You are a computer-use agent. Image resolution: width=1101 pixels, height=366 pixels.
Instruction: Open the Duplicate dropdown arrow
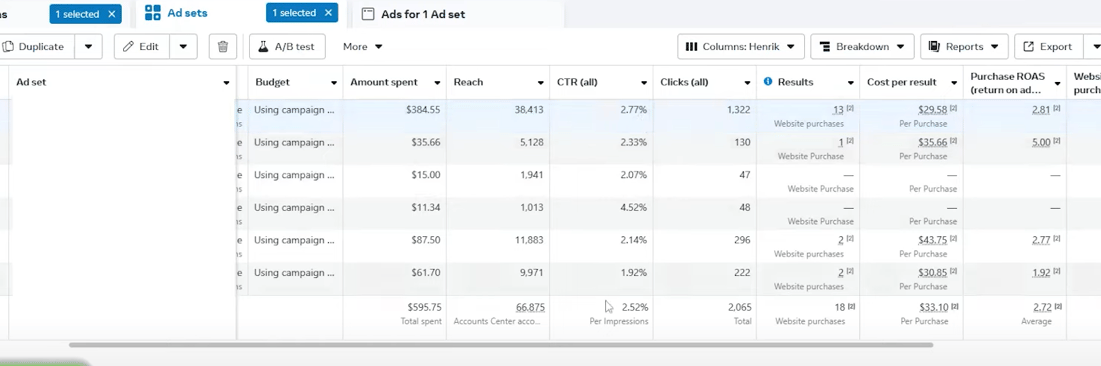88,47
